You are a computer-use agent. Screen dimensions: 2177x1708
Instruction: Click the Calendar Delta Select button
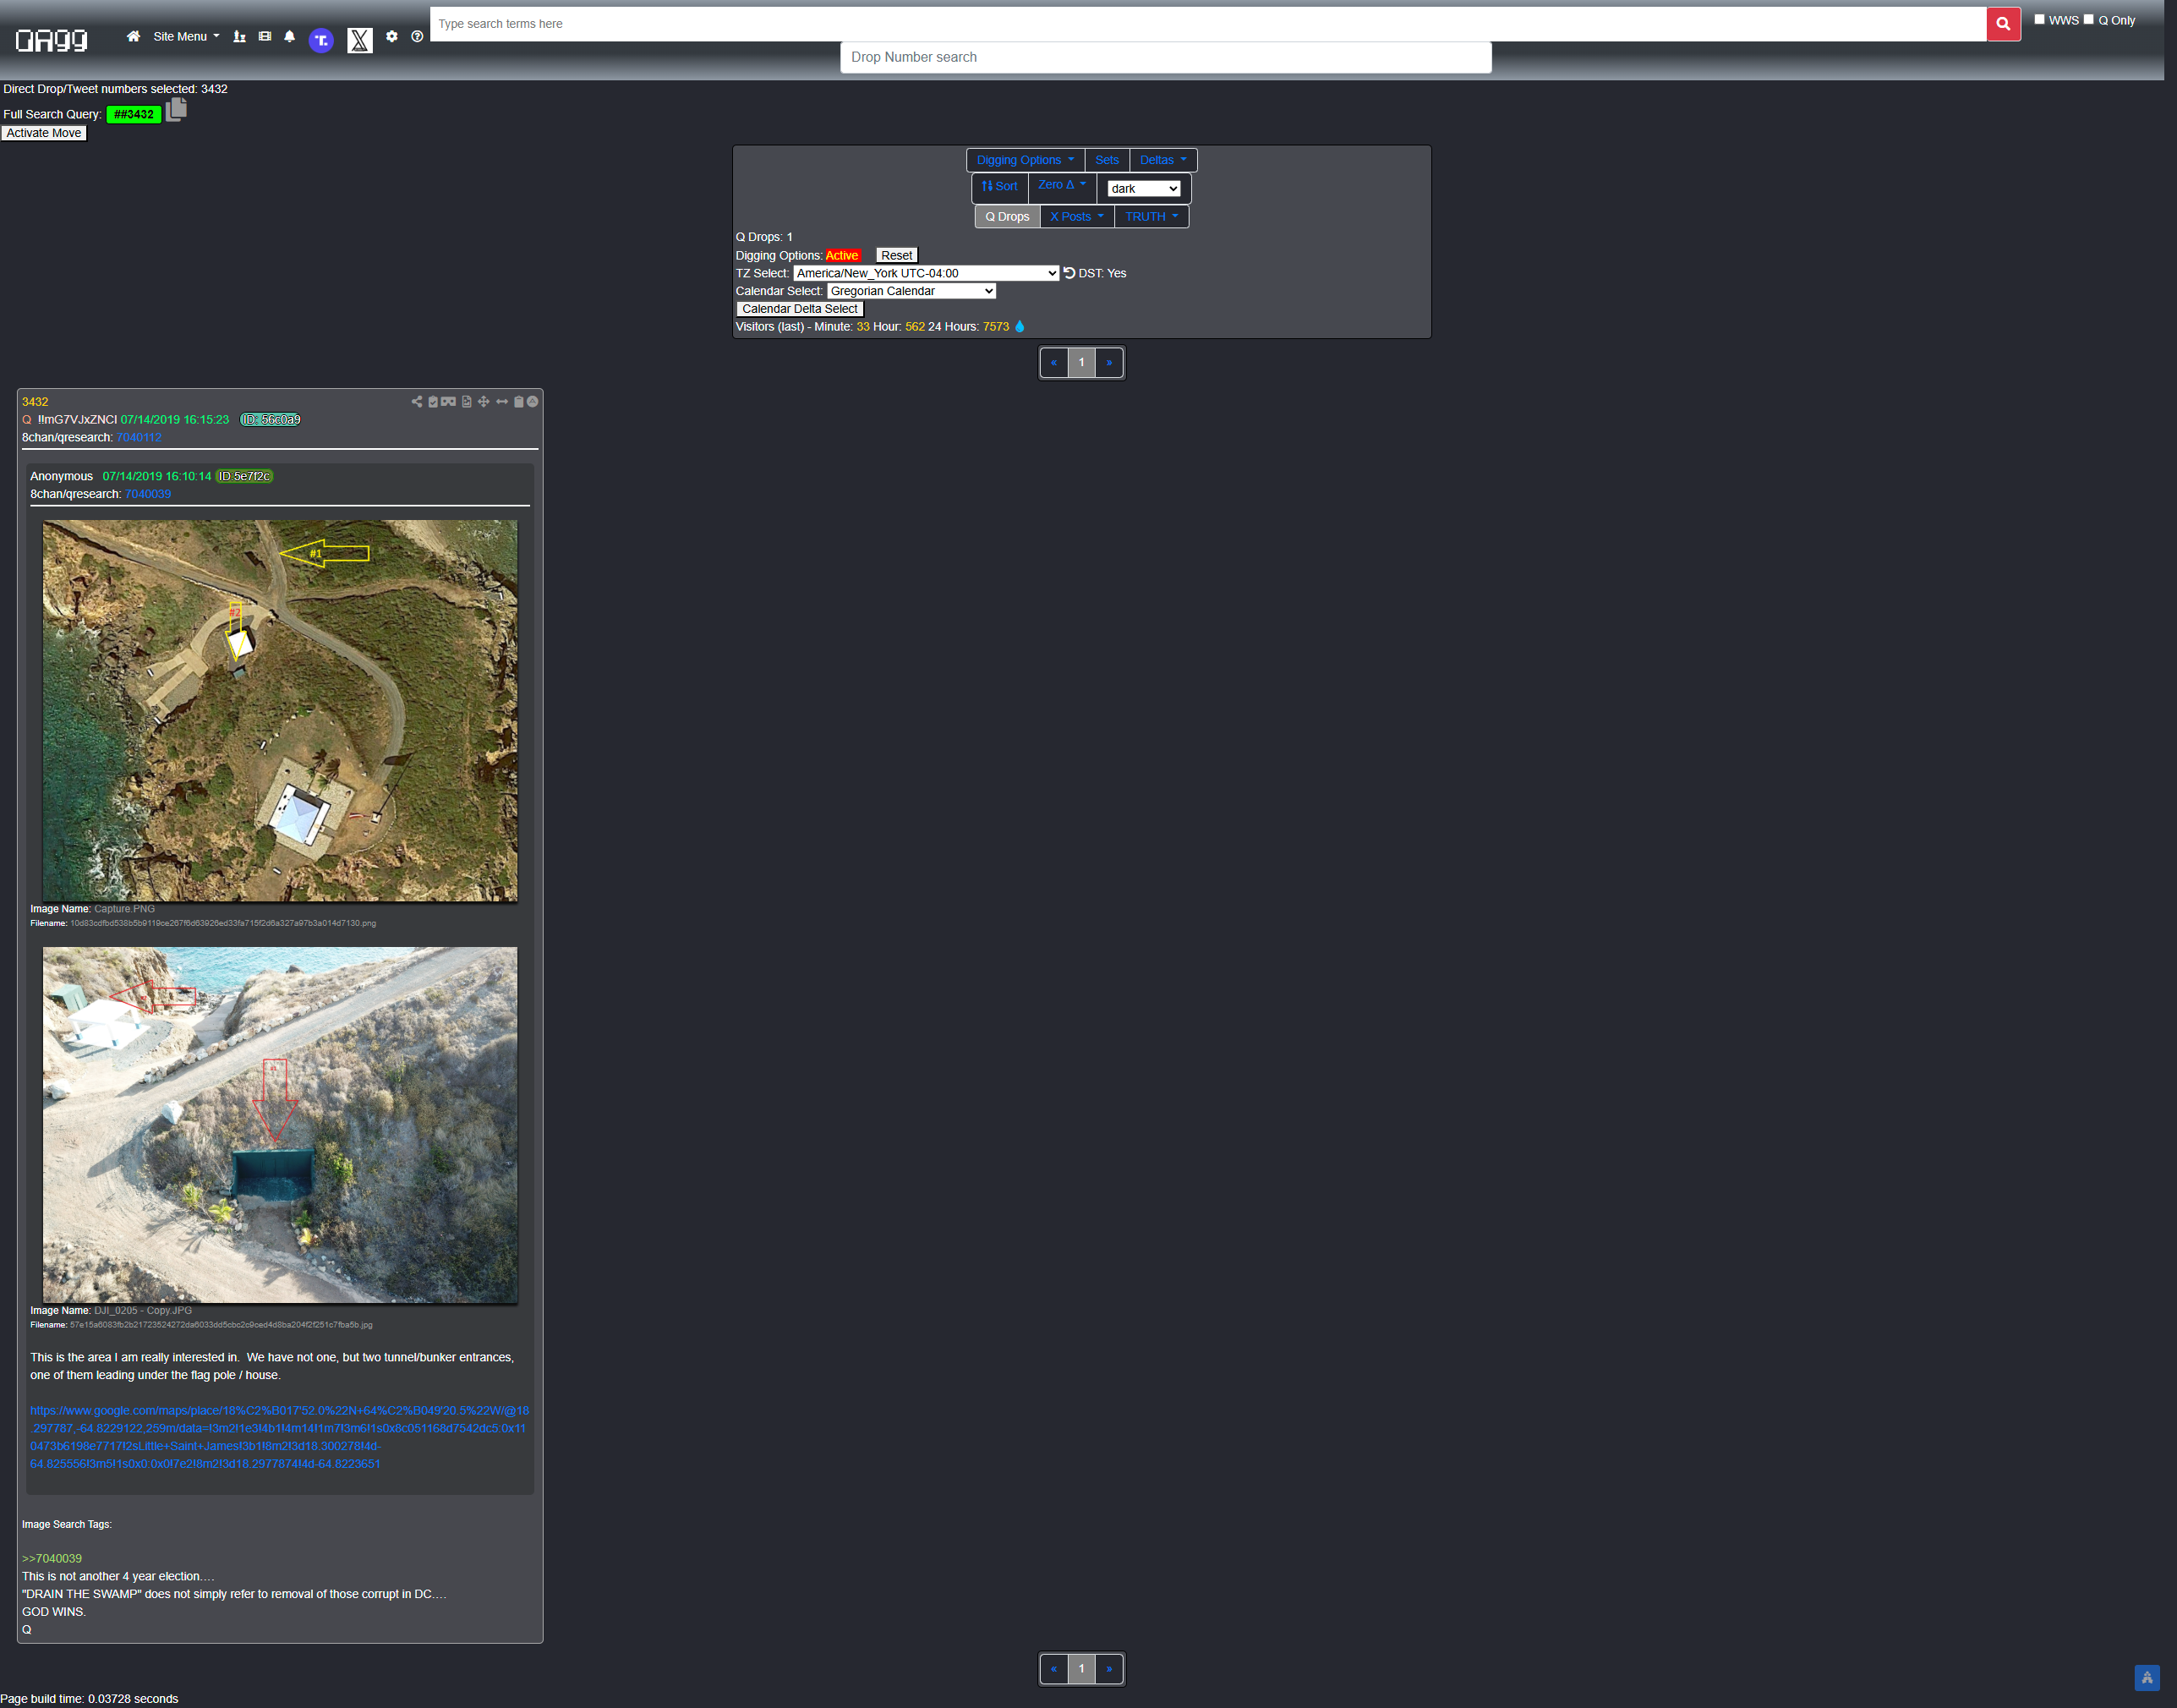[x=800, y=309]
